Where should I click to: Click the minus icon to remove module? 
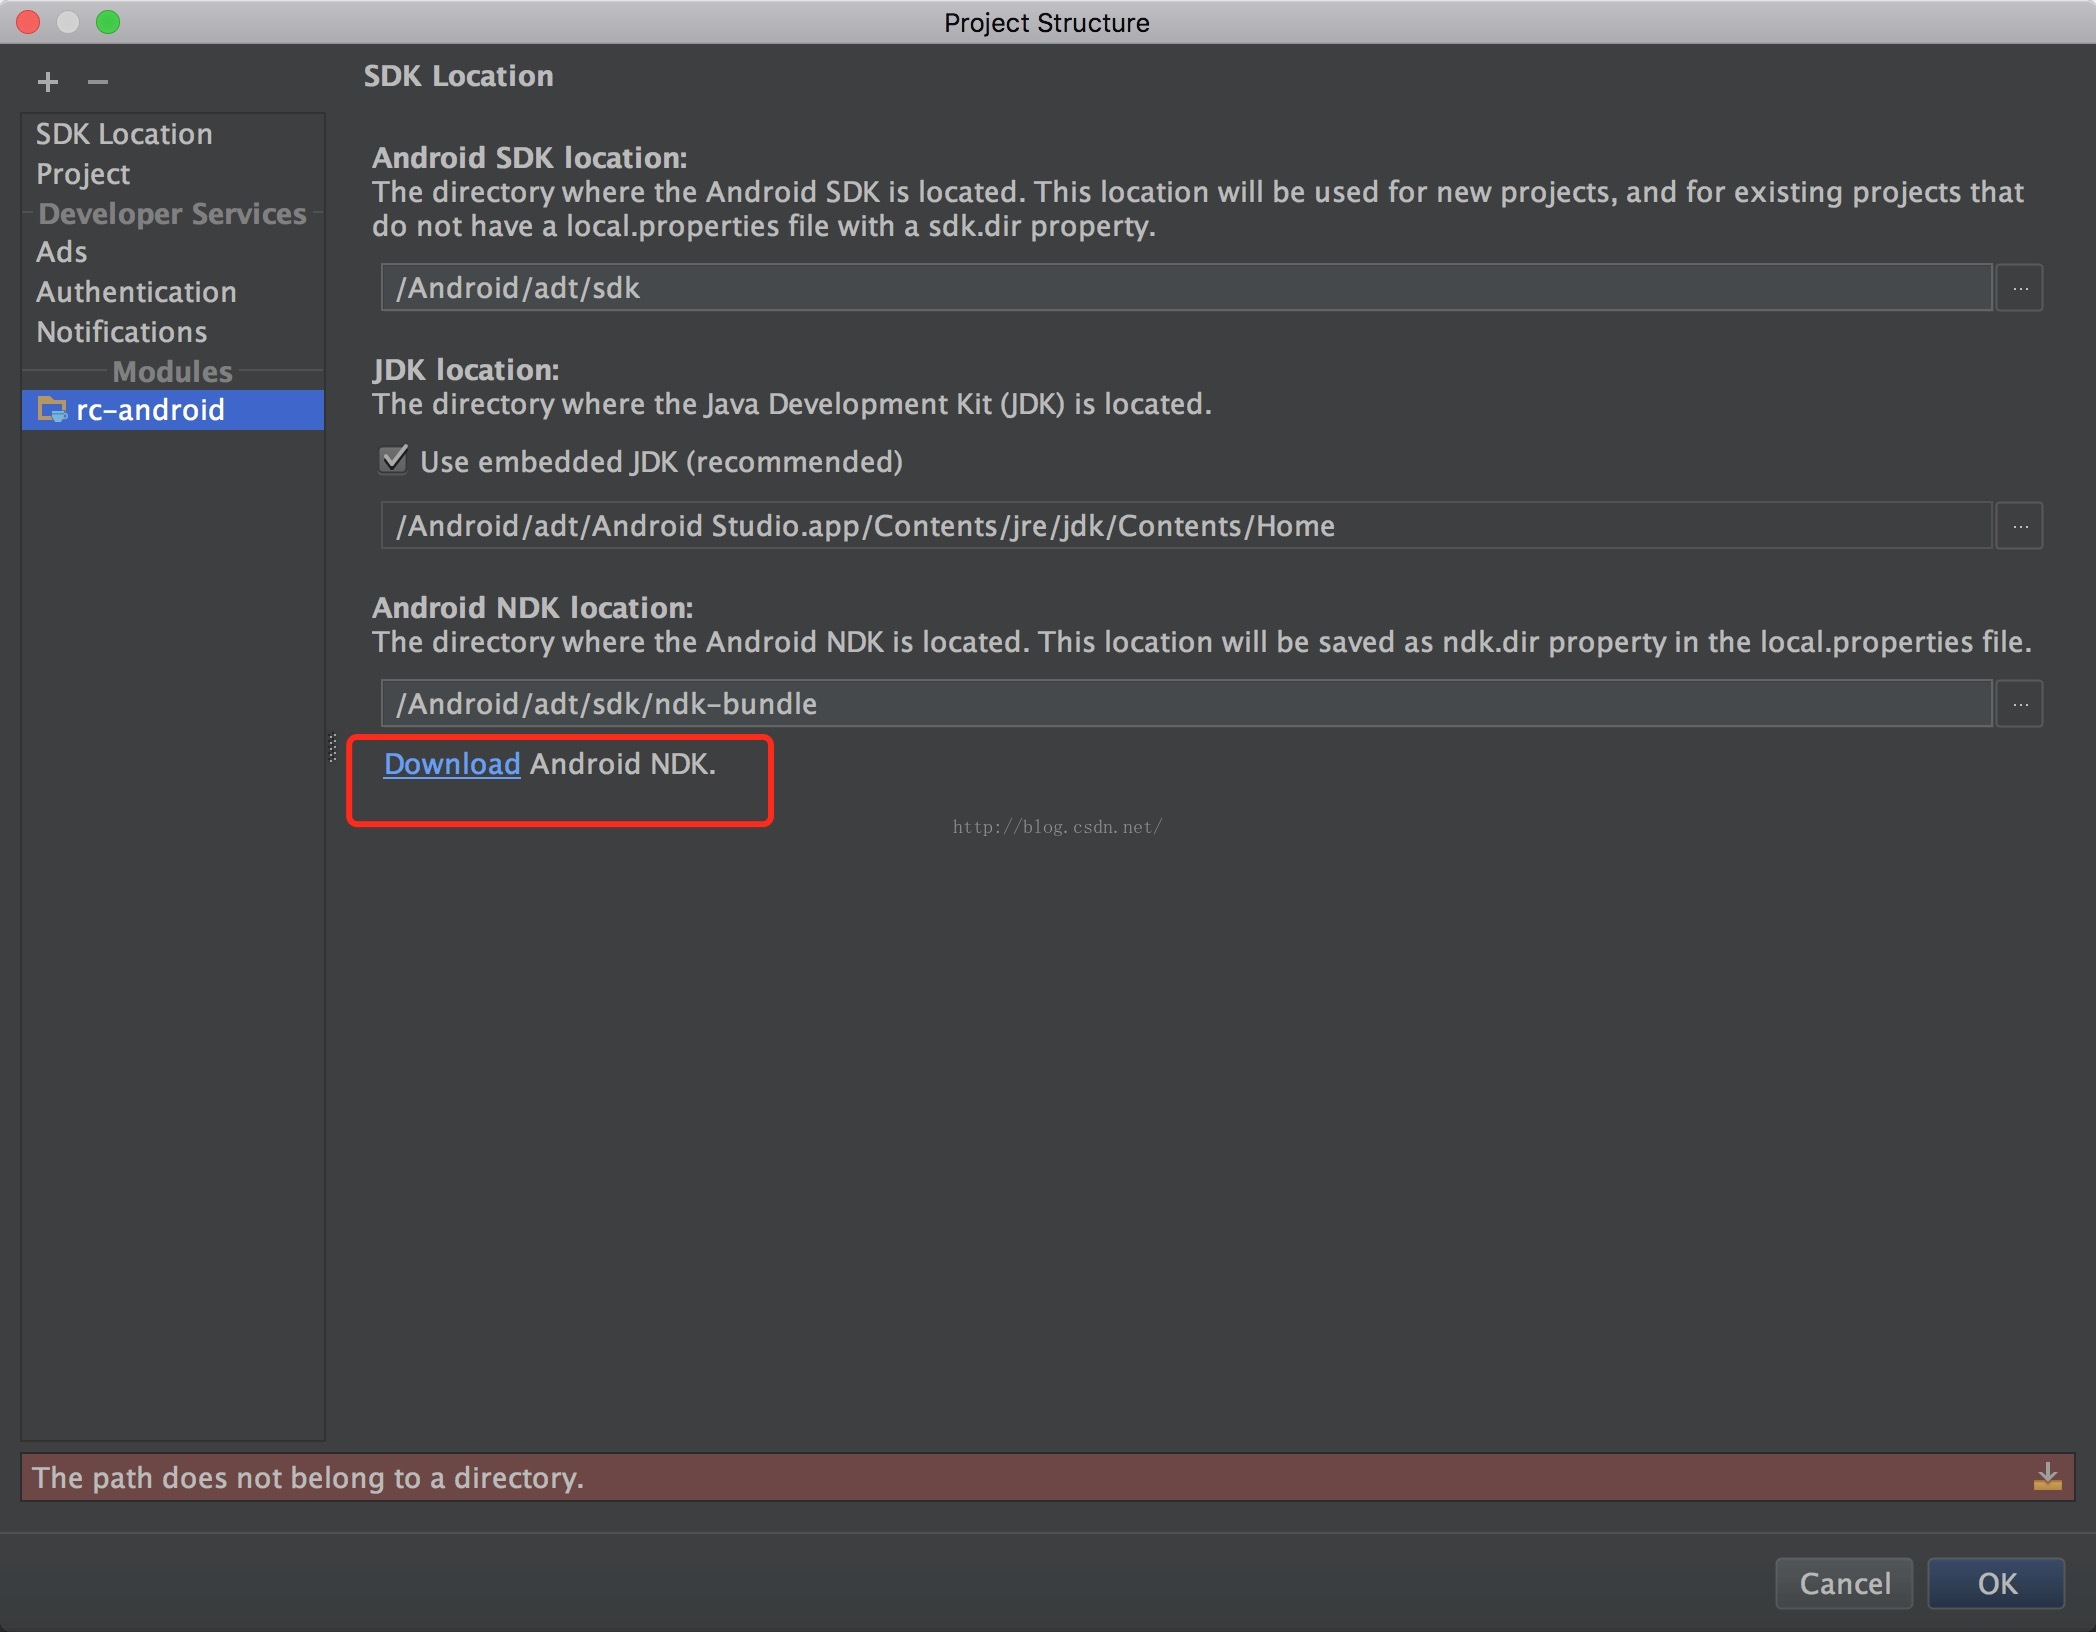pos(98,82)
